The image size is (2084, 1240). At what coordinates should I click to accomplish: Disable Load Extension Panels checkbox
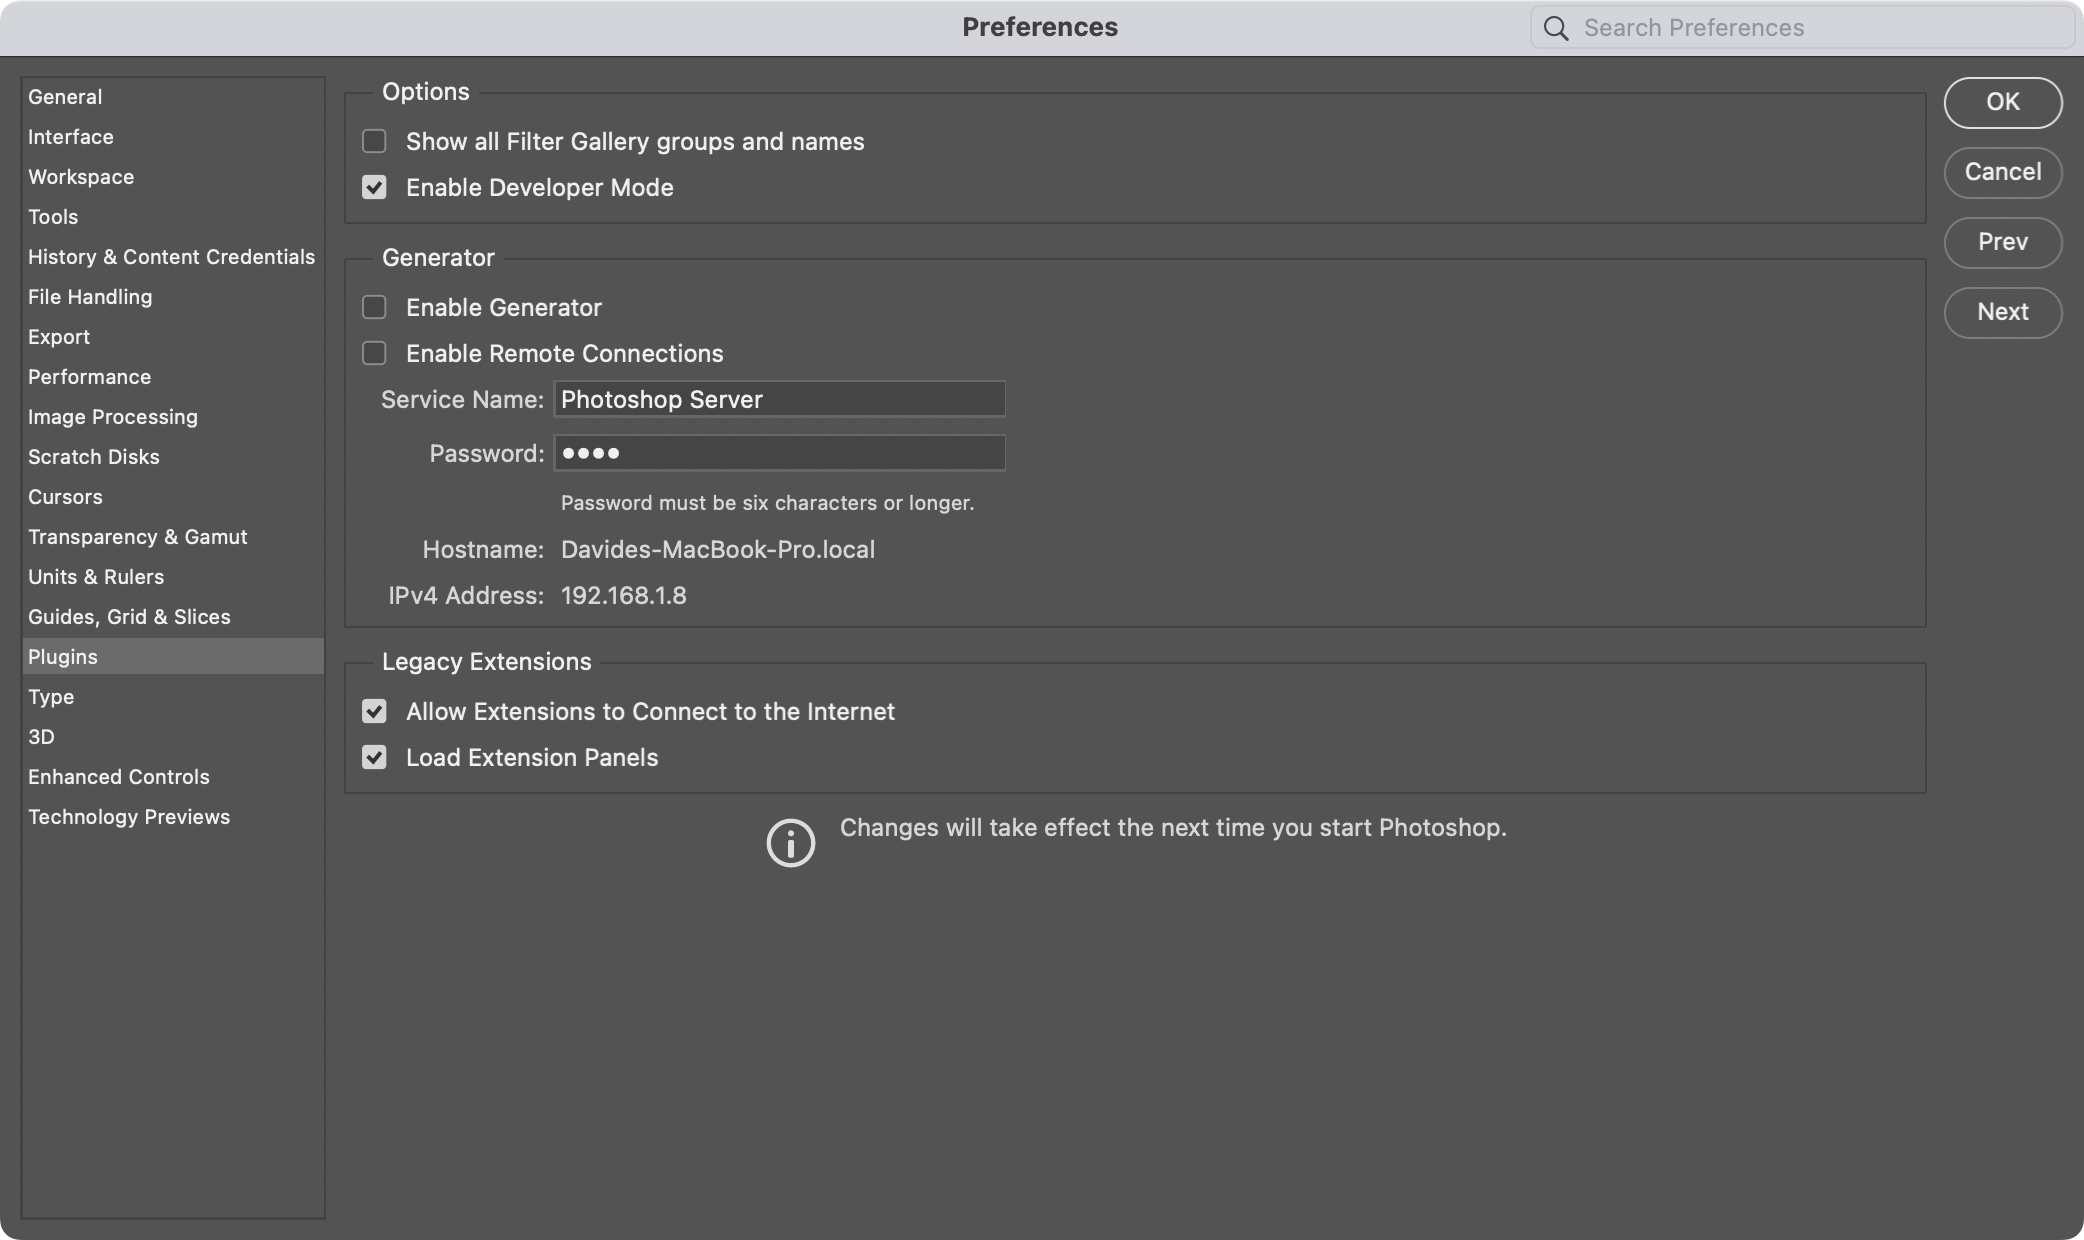[373, 757]
